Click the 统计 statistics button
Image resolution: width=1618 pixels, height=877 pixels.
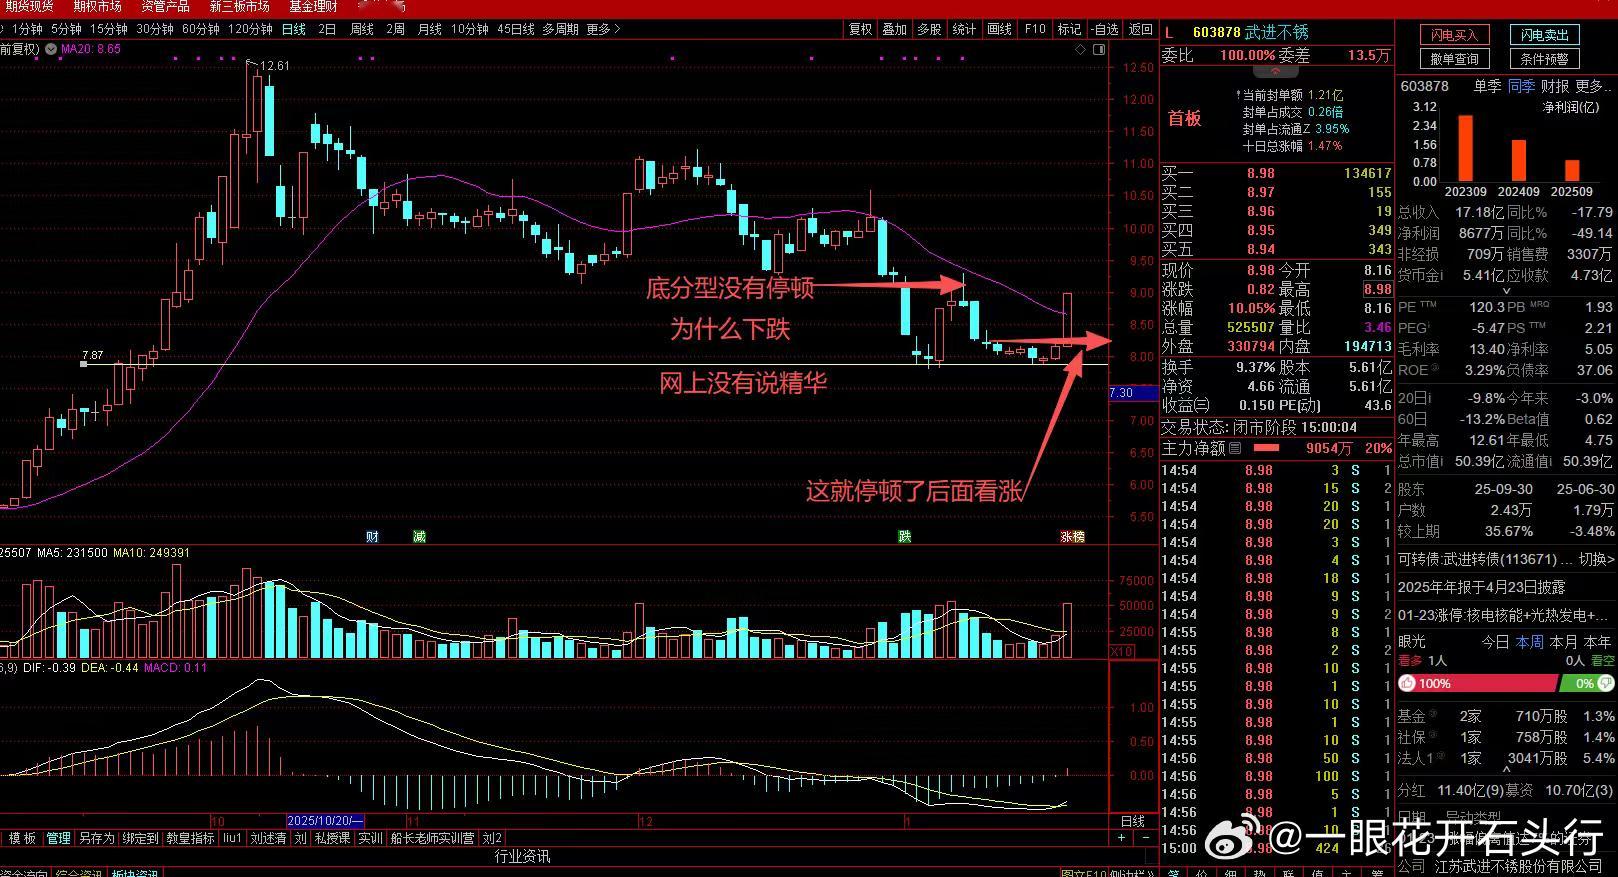click(964, 29)
